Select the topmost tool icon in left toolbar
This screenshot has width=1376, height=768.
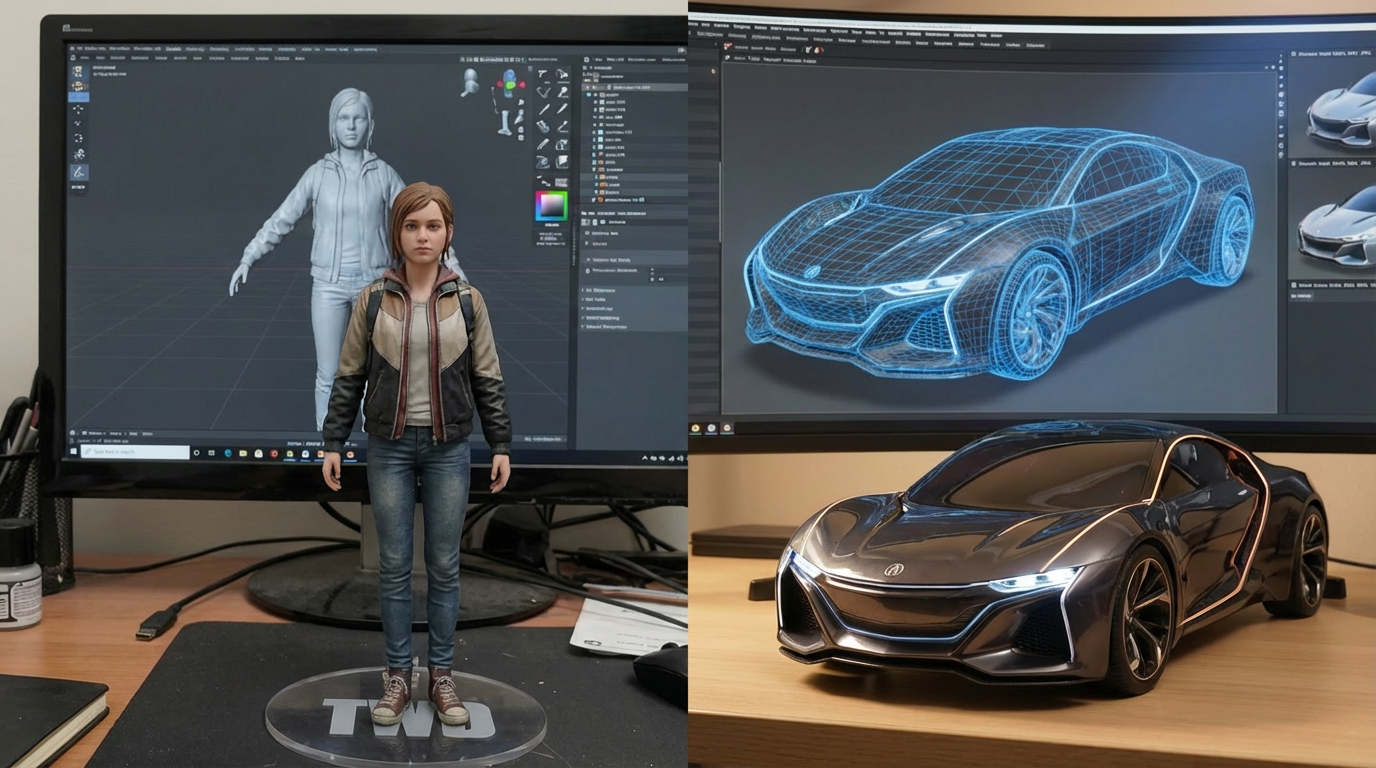click(78, 71)
